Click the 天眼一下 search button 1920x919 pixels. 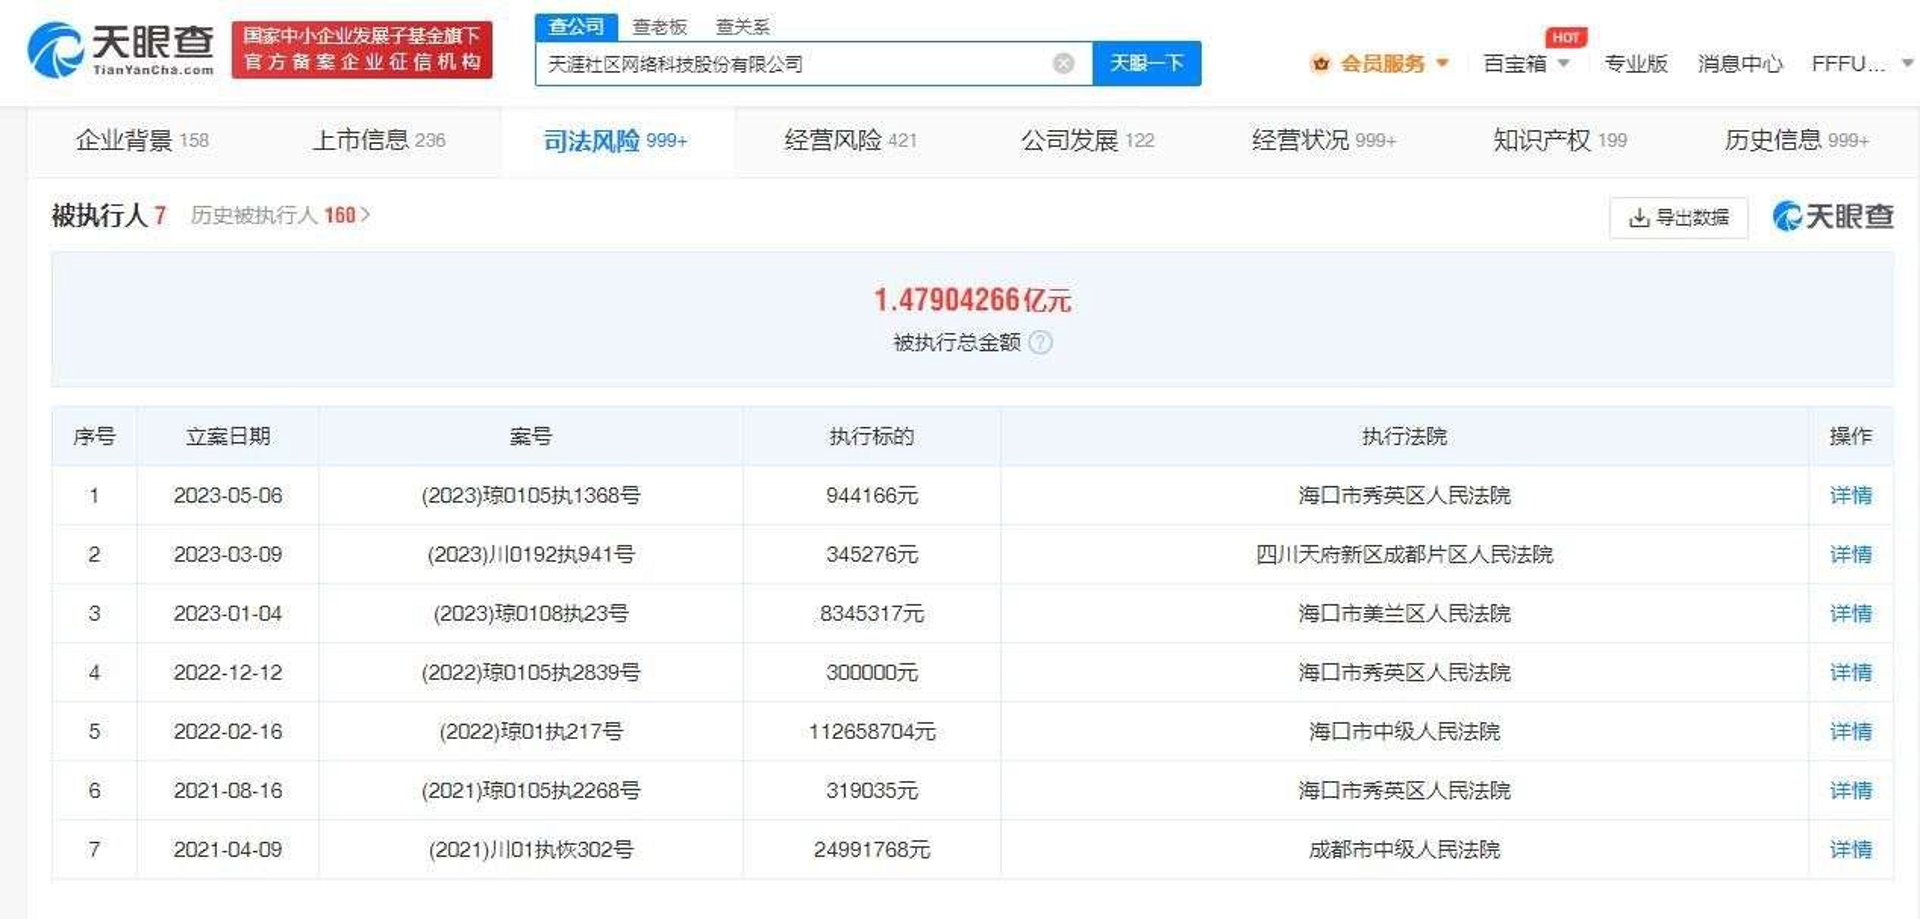1146,64
